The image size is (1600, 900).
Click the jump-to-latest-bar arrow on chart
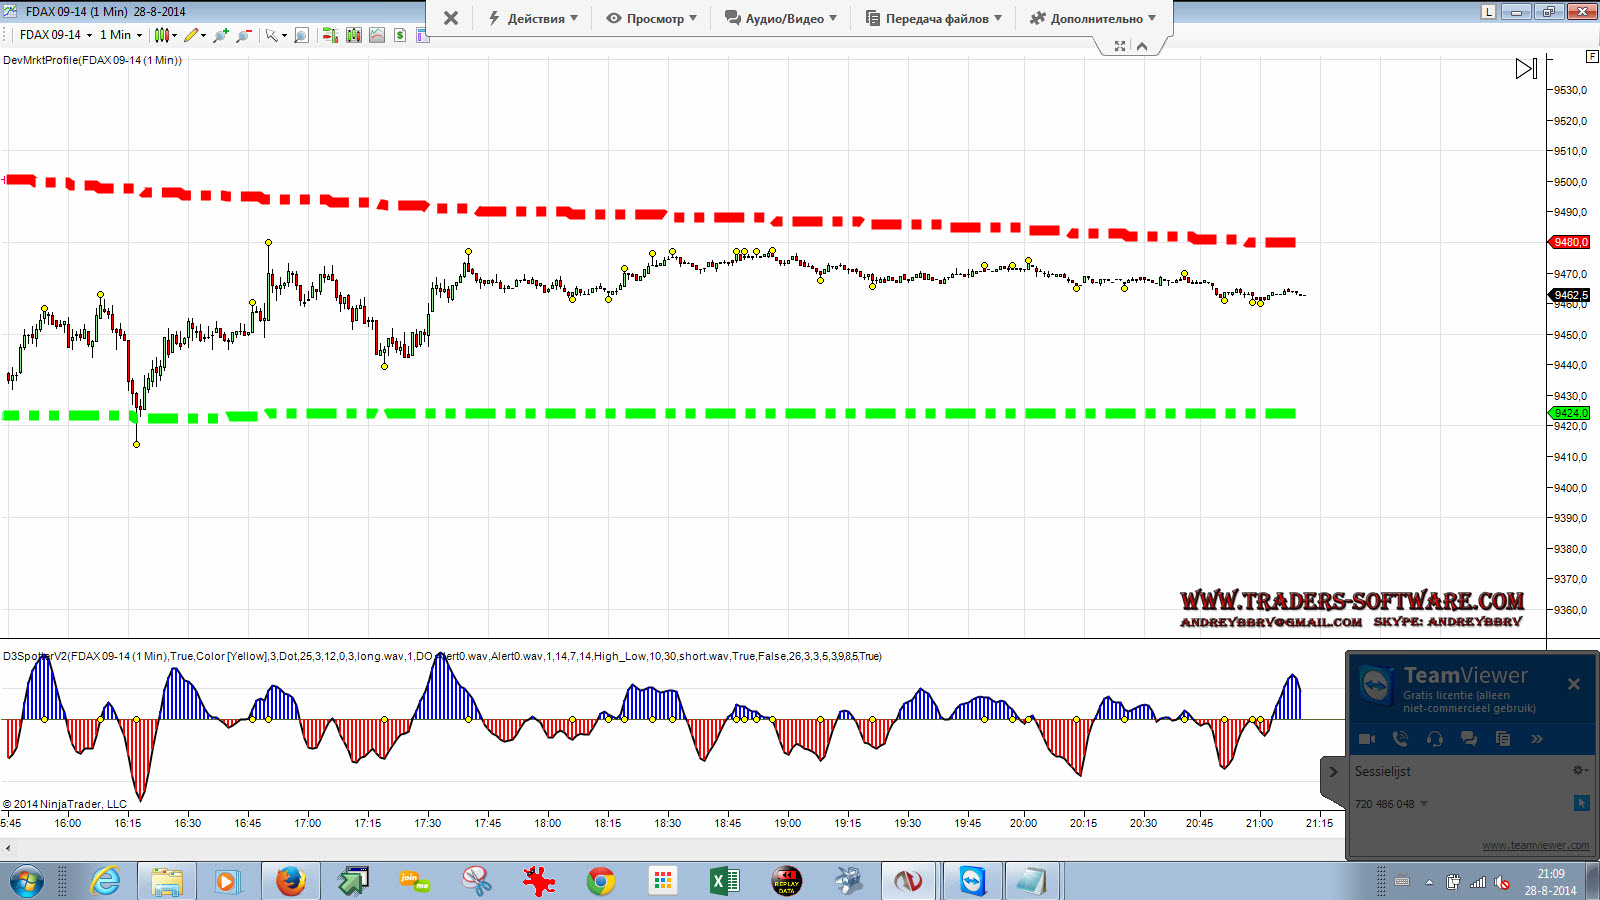pos(1526,69)
